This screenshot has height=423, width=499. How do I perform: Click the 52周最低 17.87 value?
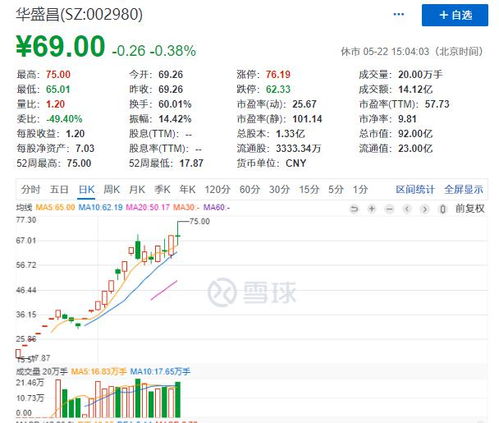click(x=191, y=163)
